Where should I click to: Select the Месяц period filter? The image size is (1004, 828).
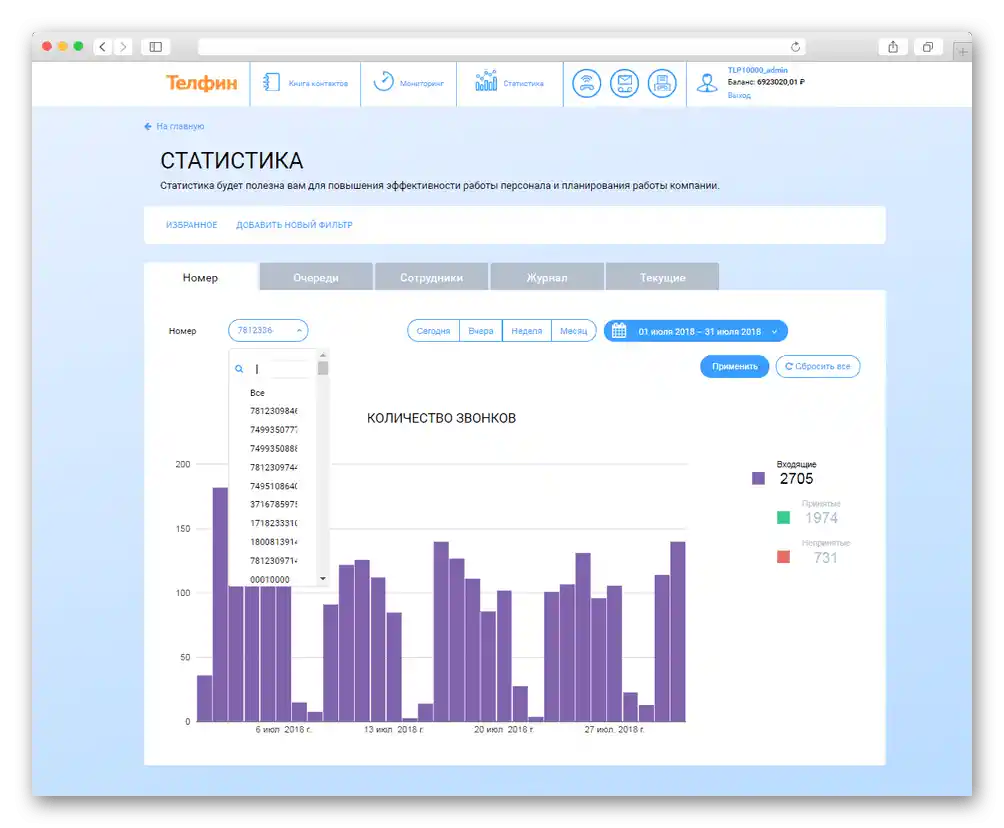click(573, 330)
